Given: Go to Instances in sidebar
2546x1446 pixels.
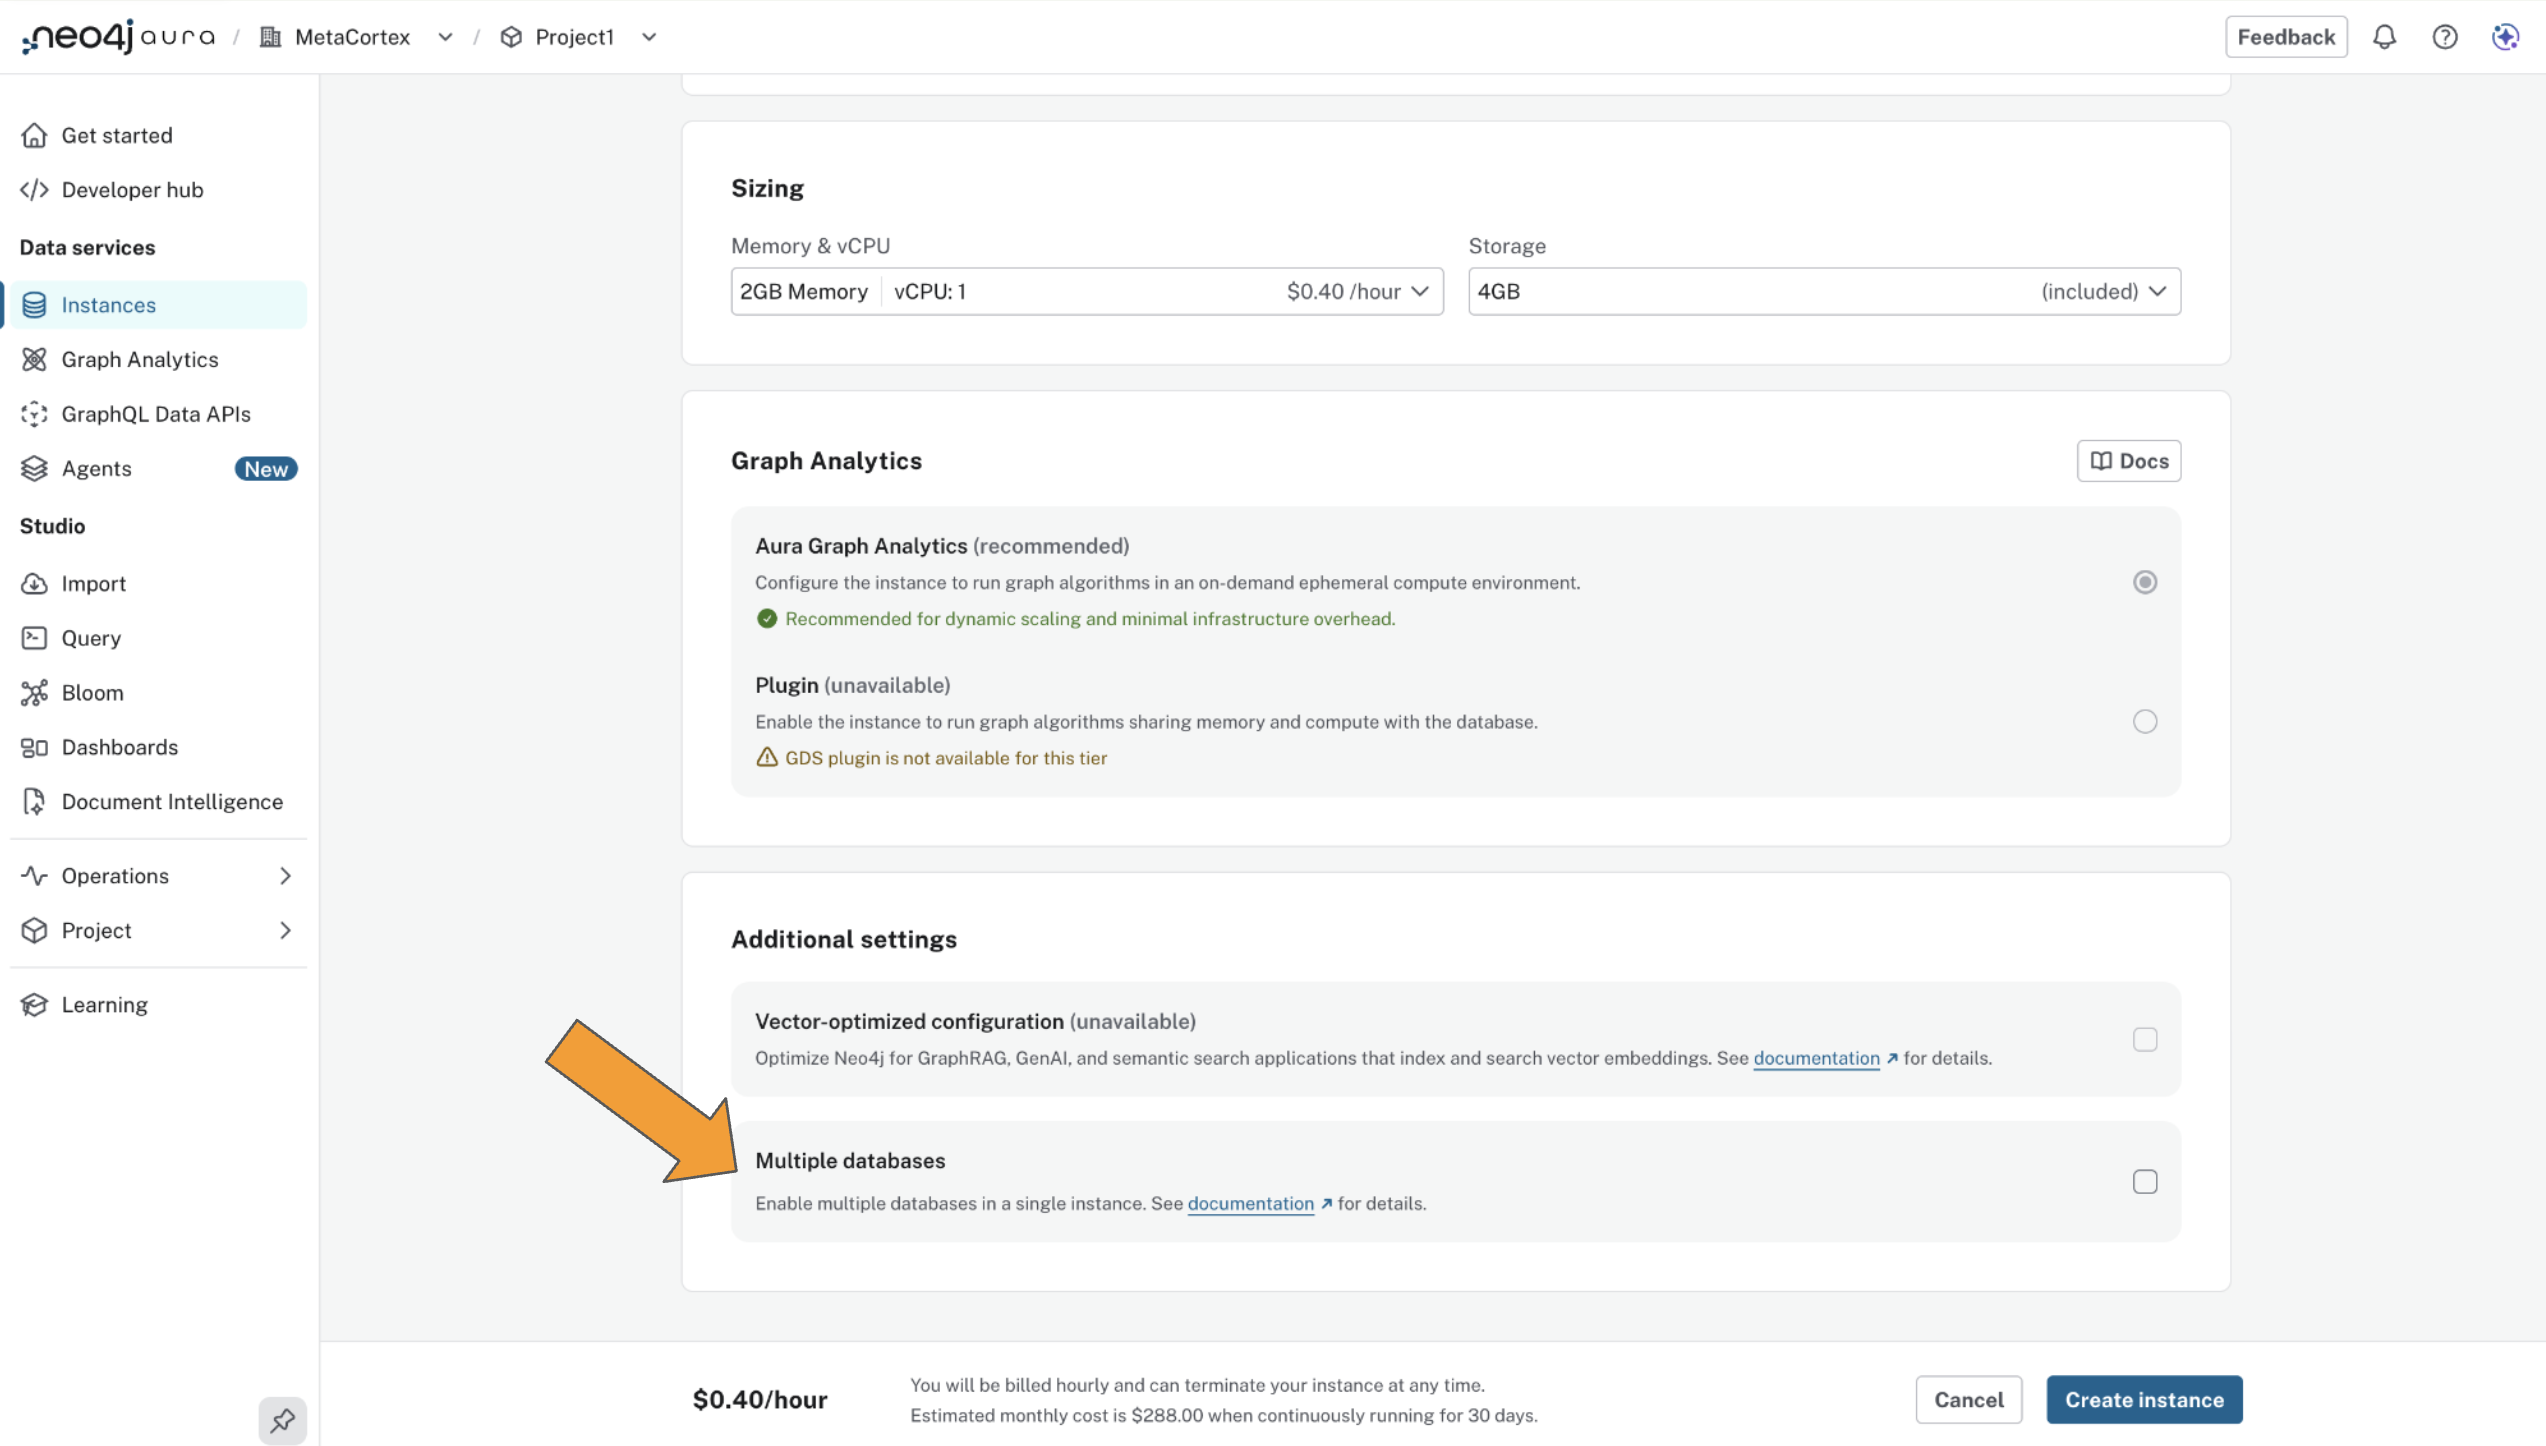Looking at the screenshot, I should coord(157,305).
